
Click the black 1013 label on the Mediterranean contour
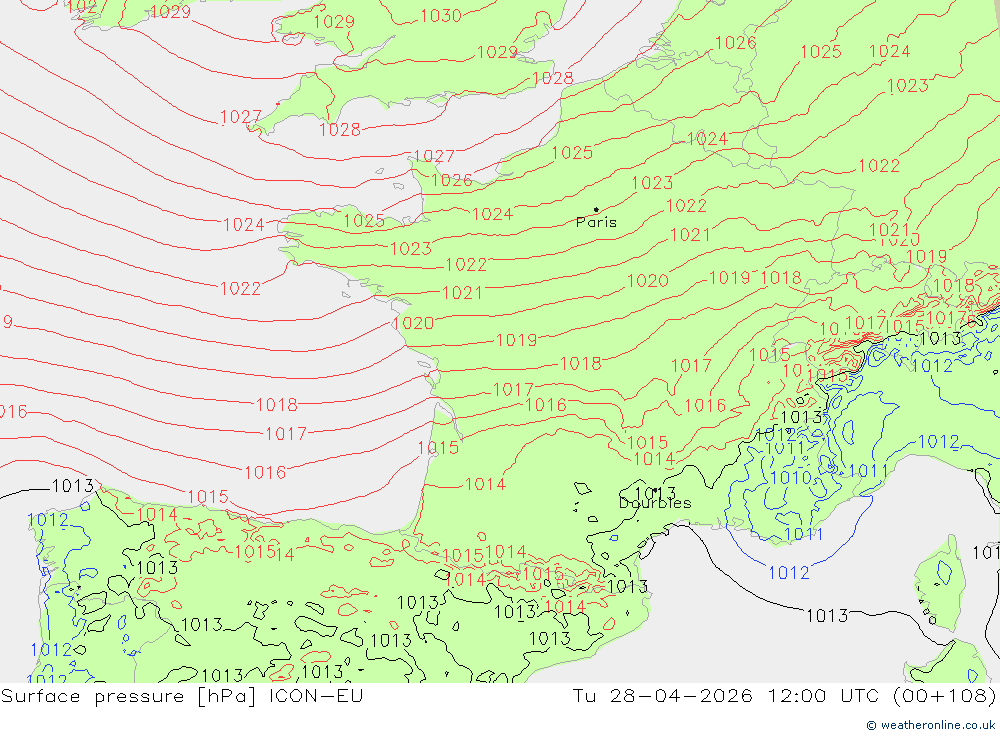point(827,616)
